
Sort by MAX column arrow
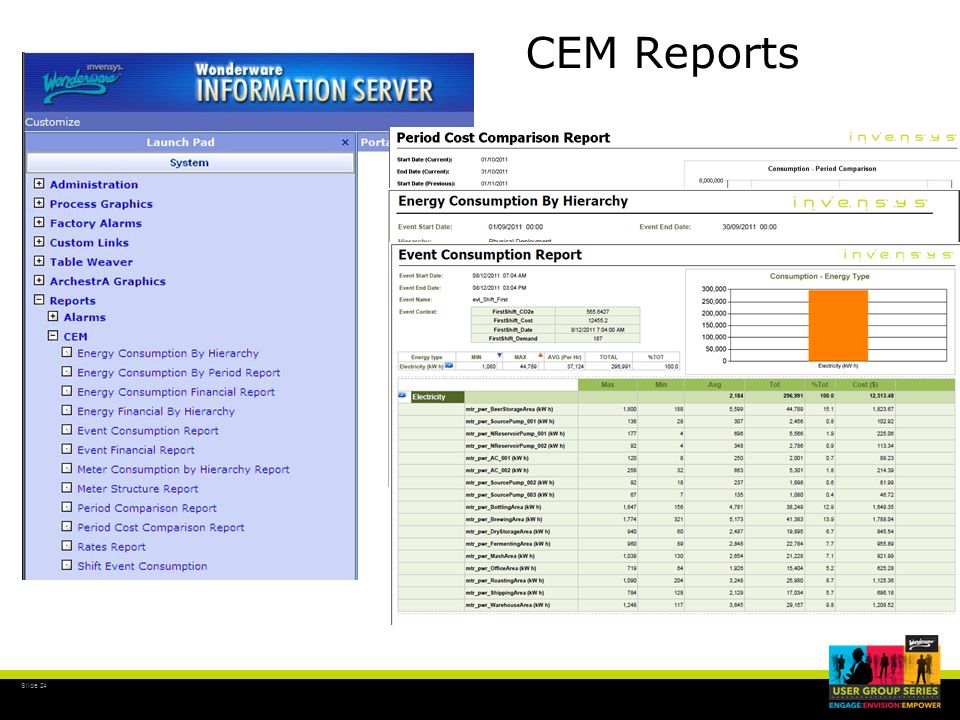541,355
